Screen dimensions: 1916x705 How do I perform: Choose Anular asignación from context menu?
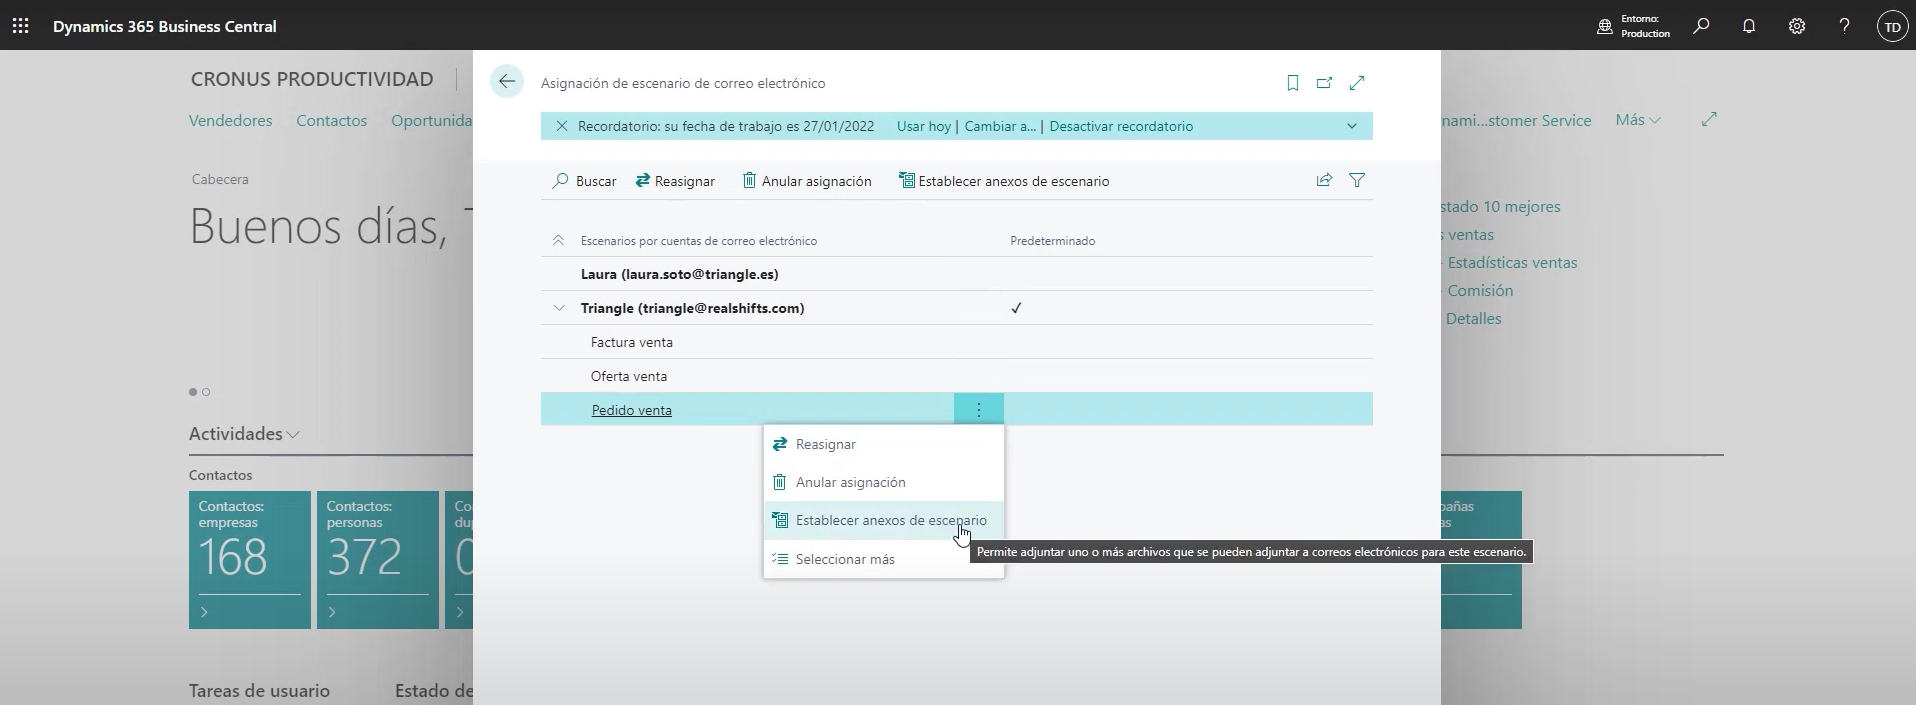pos(850,482)
